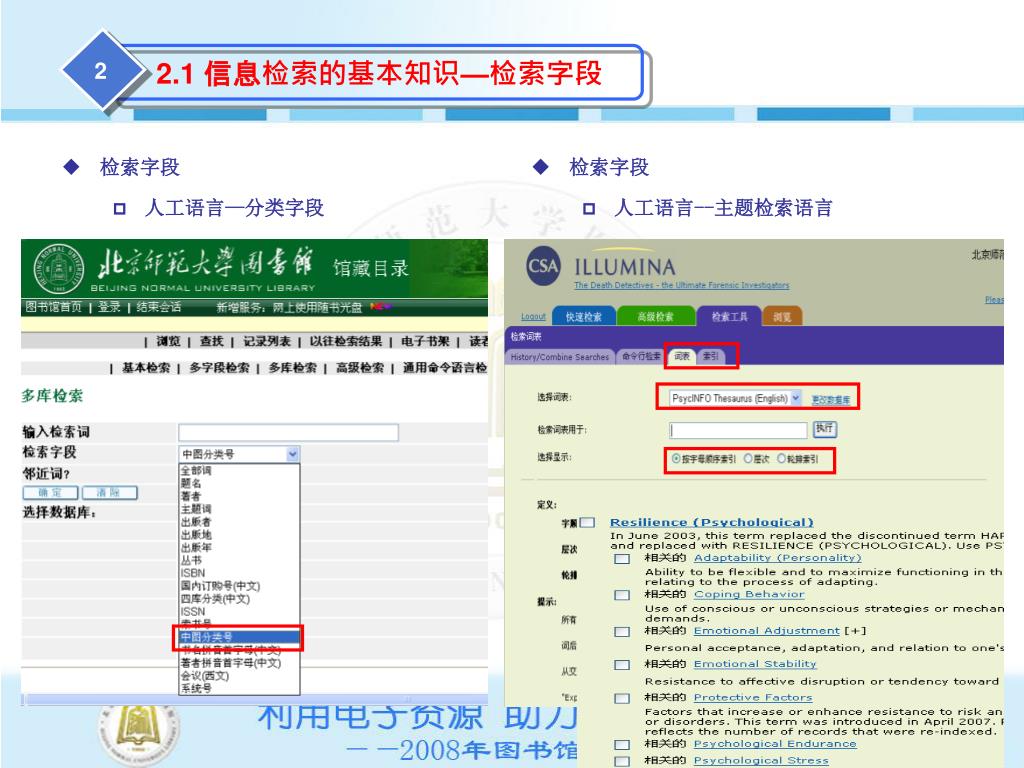Click the 更改数据库 link
1024x768 pixels.
coord(831,400)
